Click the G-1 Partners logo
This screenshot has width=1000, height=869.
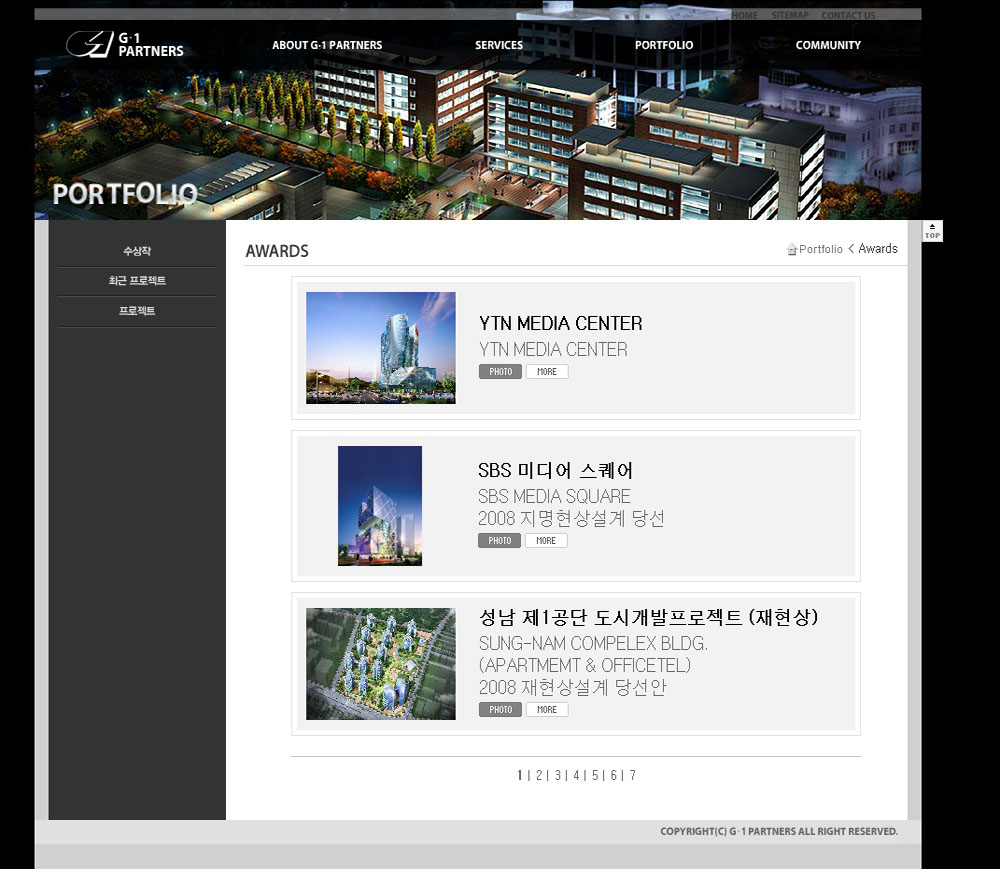125,45
